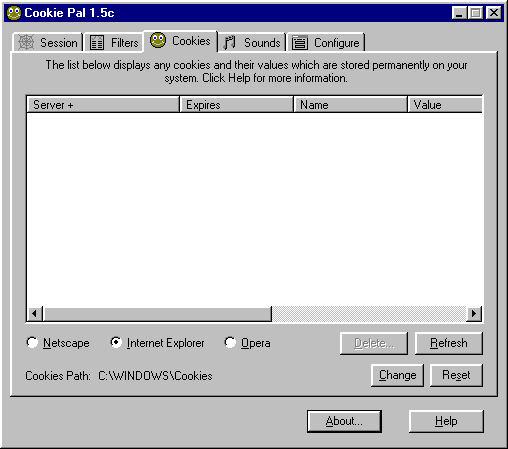Click the horizontal scrollbar thumb
Image resolution: width=508 pixels, height=449 pixels.
[x=157, y=314]
